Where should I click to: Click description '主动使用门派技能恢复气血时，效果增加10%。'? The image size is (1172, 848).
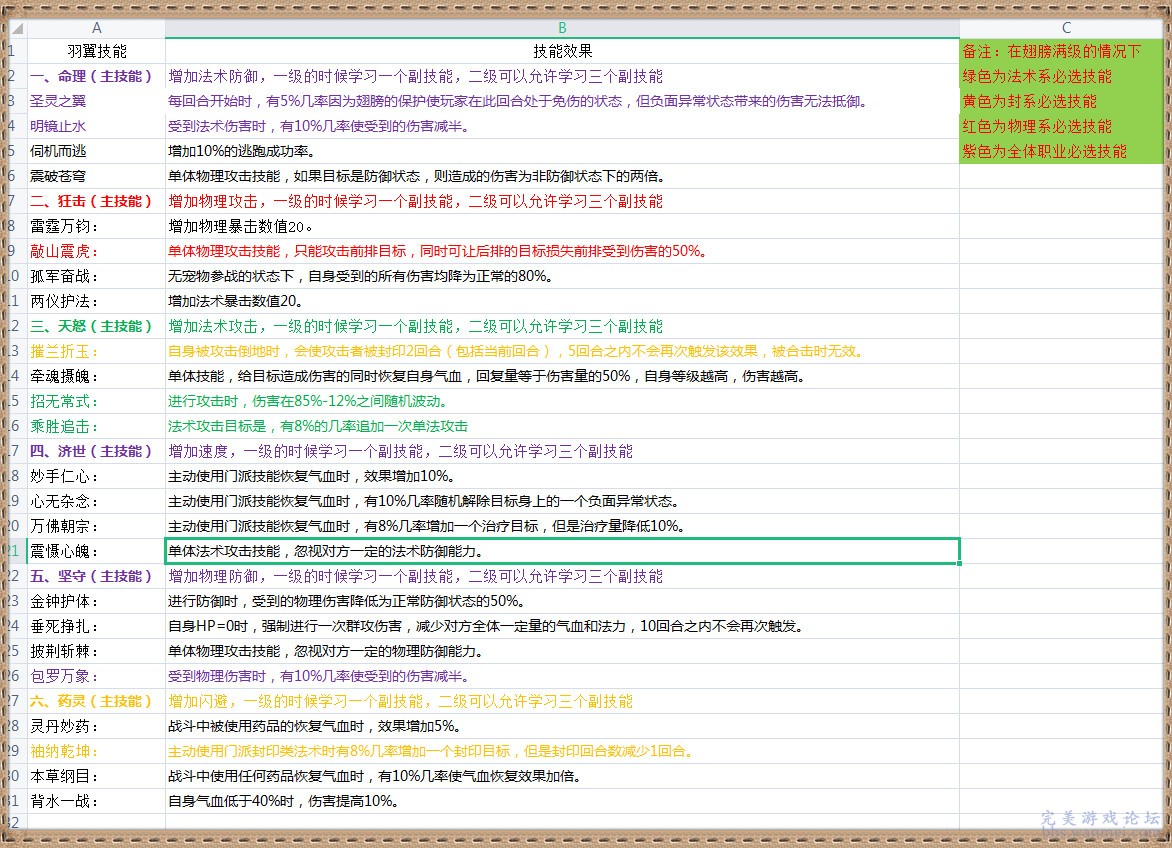click(x=562, y=477)
